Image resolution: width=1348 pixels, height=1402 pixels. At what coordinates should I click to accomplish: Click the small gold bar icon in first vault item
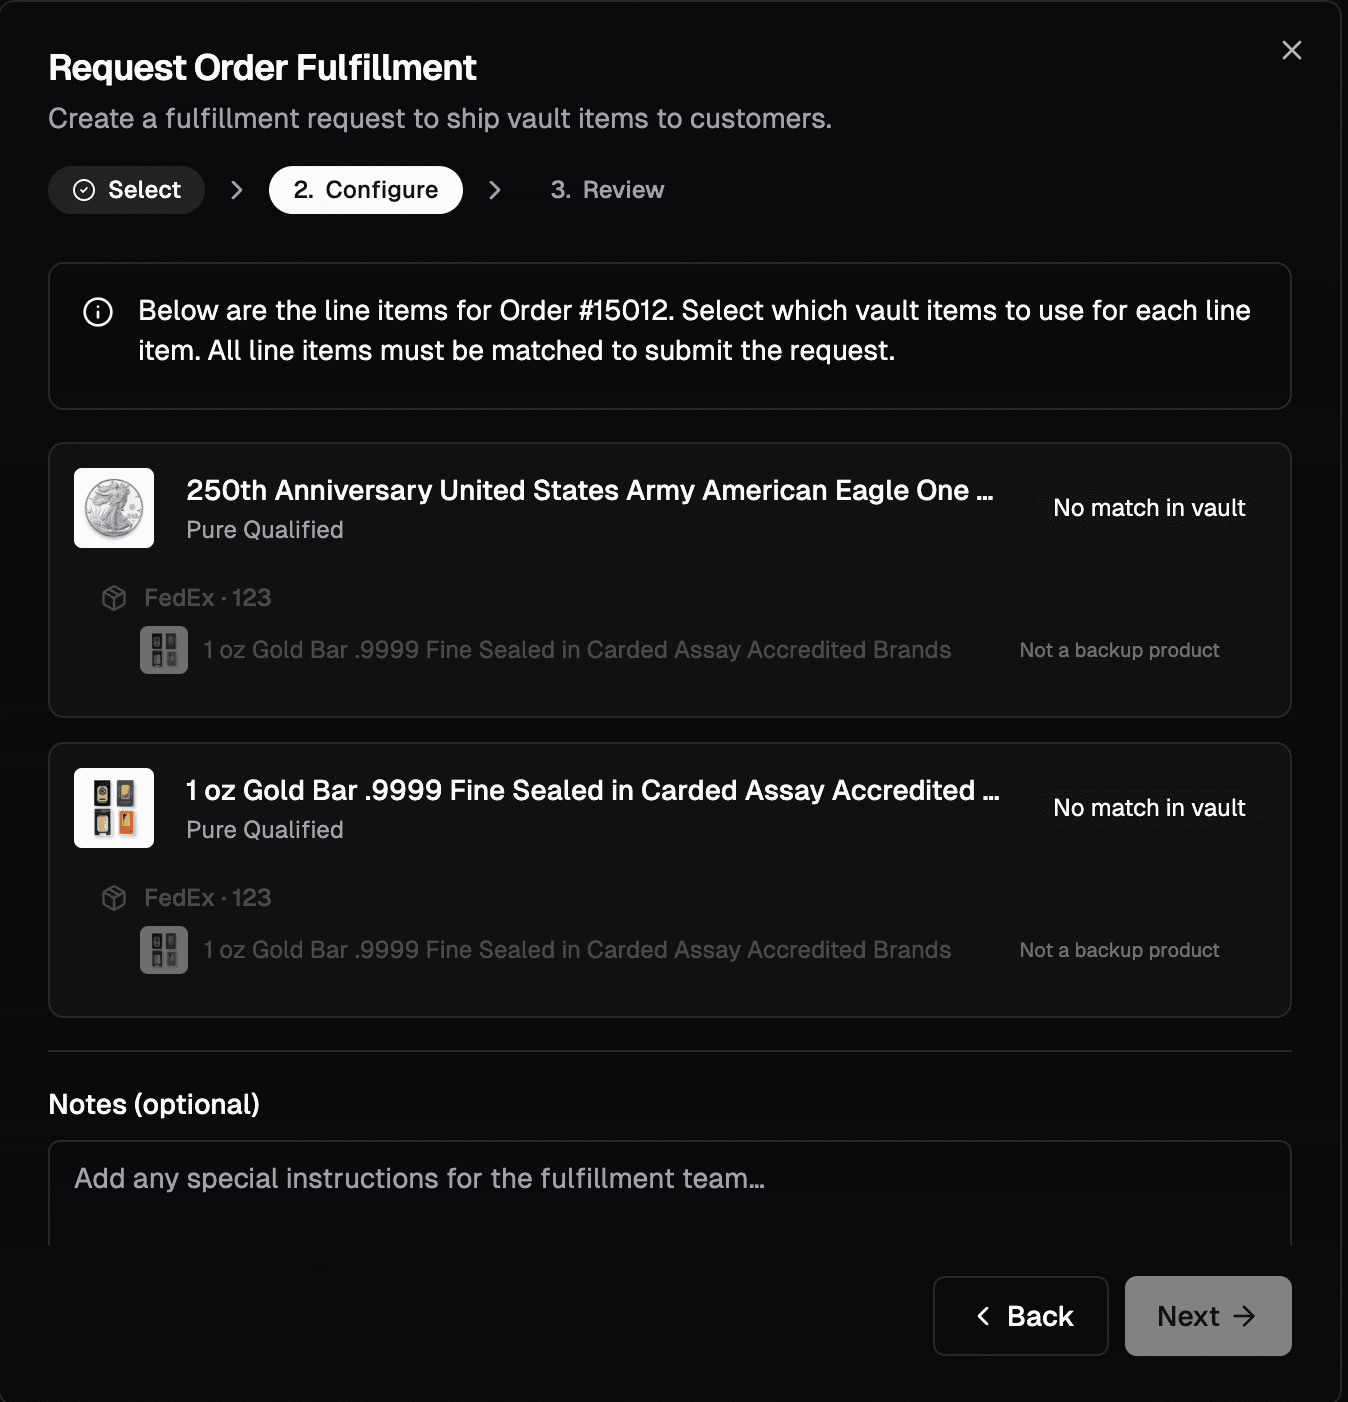(x=164, y=650)
